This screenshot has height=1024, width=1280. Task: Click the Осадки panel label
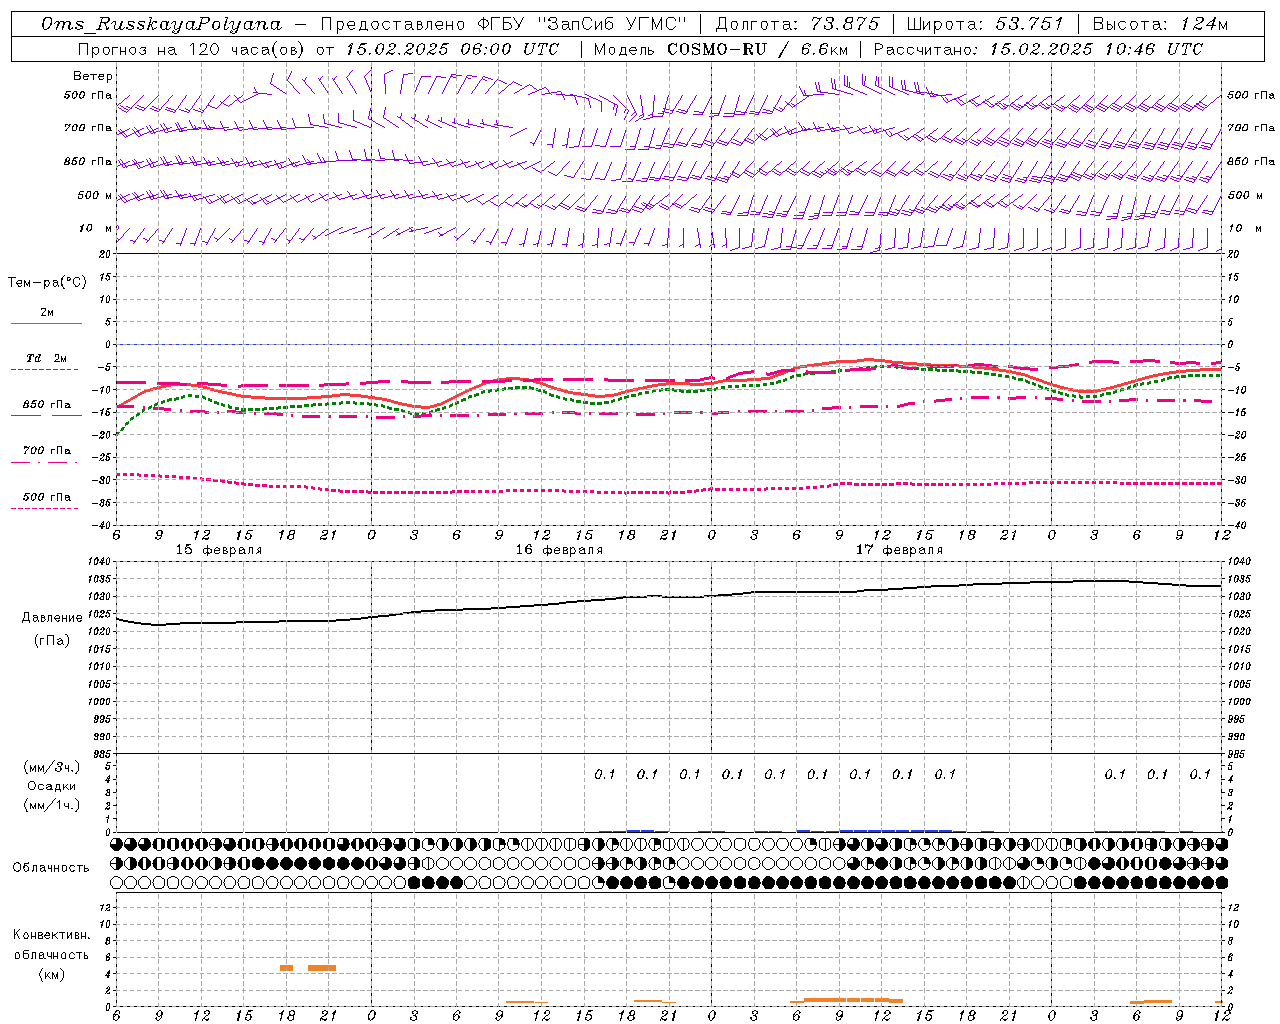pyautogui.click(x=52, y=786)
